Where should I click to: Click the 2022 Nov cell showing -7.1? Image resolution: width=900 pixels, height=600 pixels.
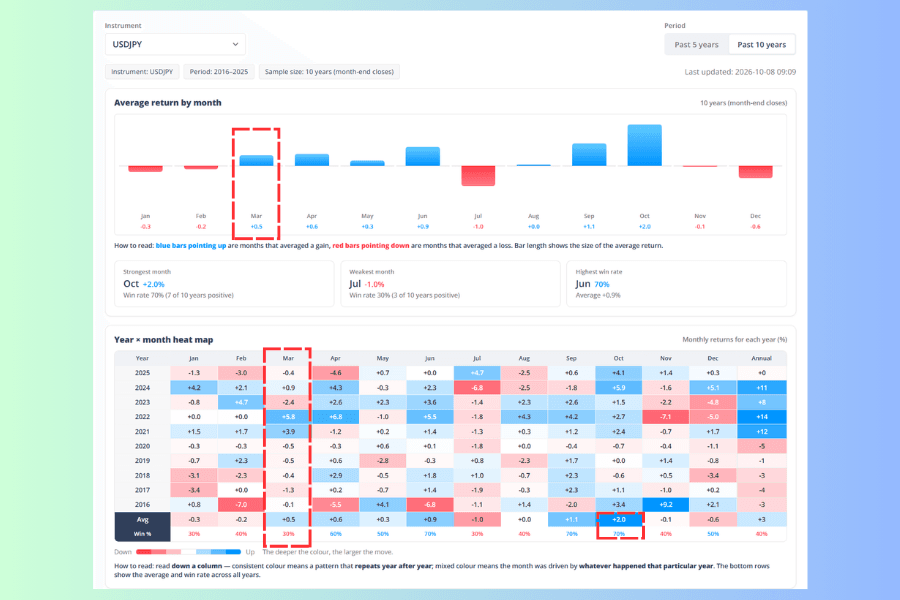(666, 417)
